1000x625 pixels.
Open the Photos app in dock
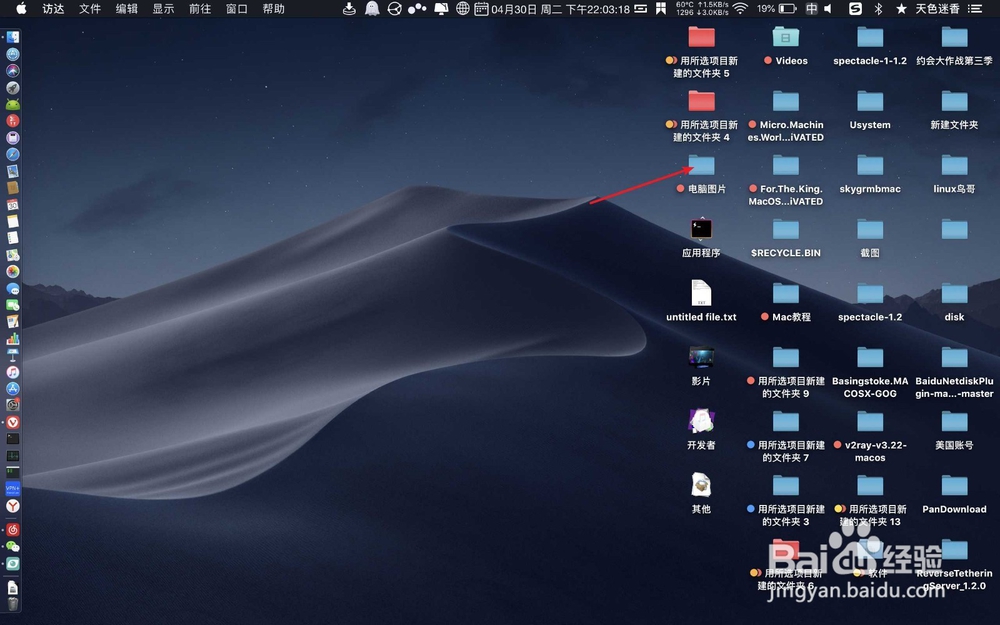13,272
